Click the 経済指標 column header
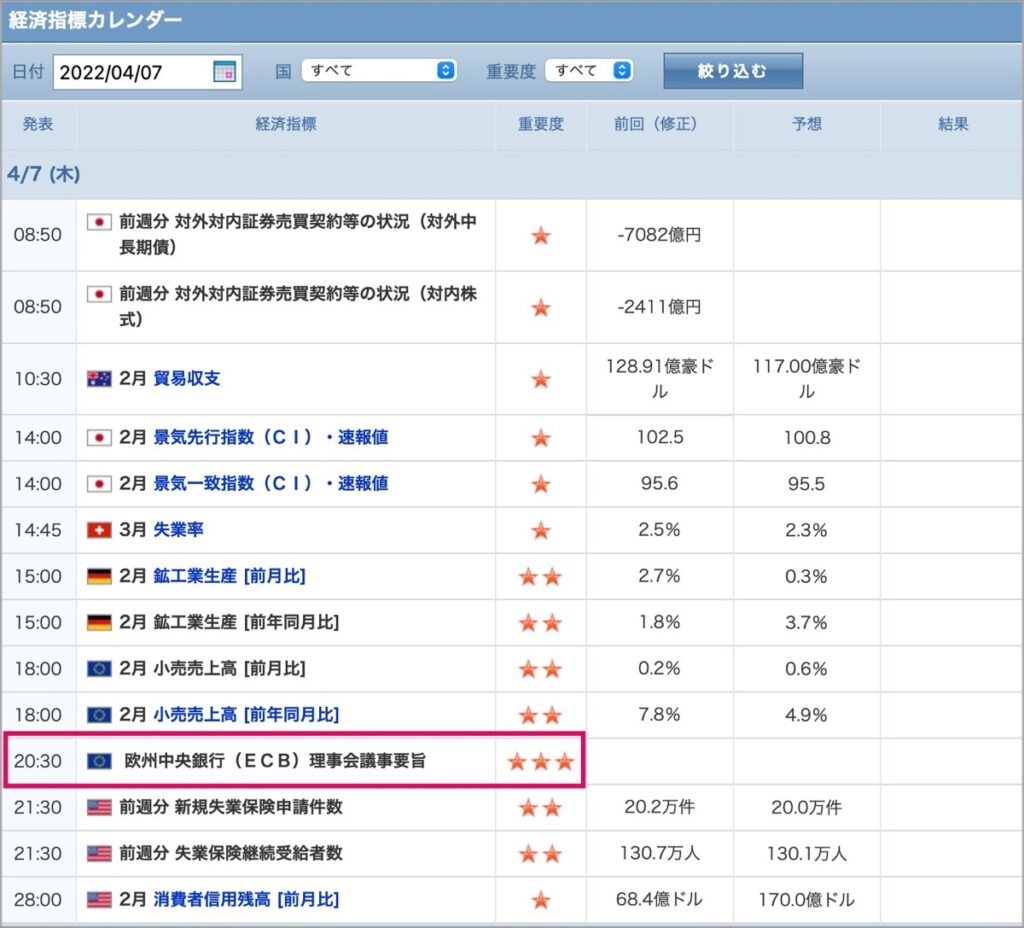 pyautogui.click(x=286, y=124)
